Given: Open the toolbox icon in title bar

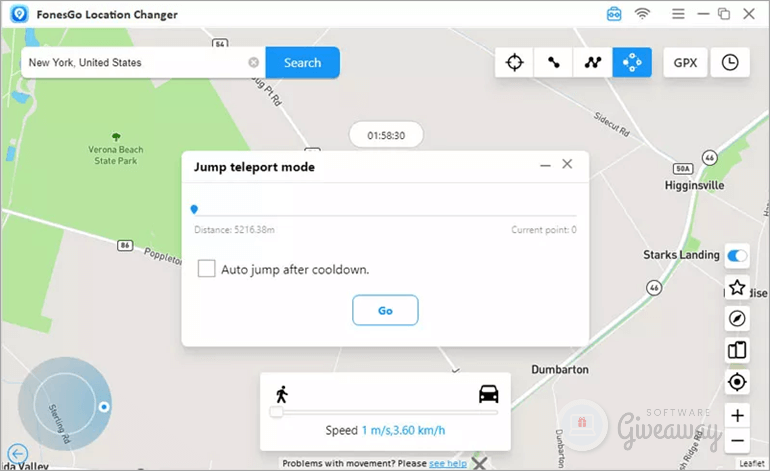Looking at the screenshot, I should coord(614,14).
